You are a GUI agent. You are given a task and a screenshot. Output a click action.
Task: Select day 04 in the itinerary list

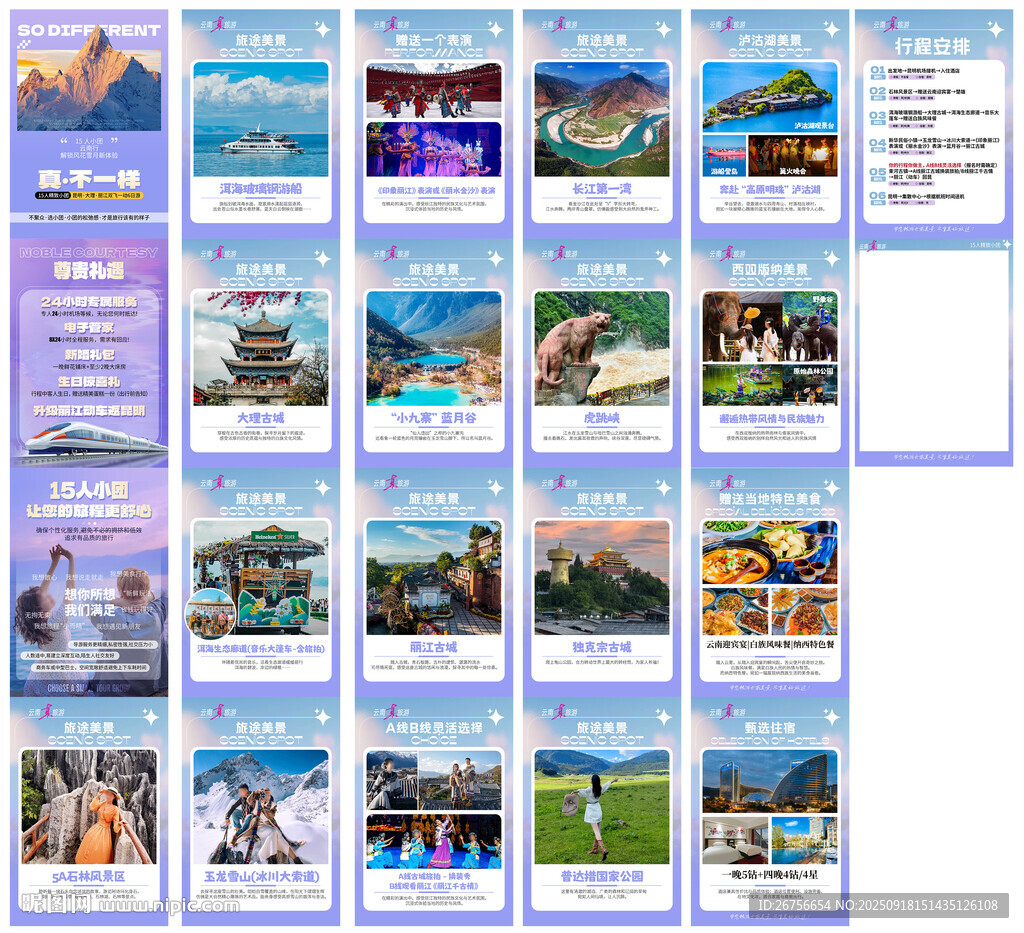pos(935,145)
